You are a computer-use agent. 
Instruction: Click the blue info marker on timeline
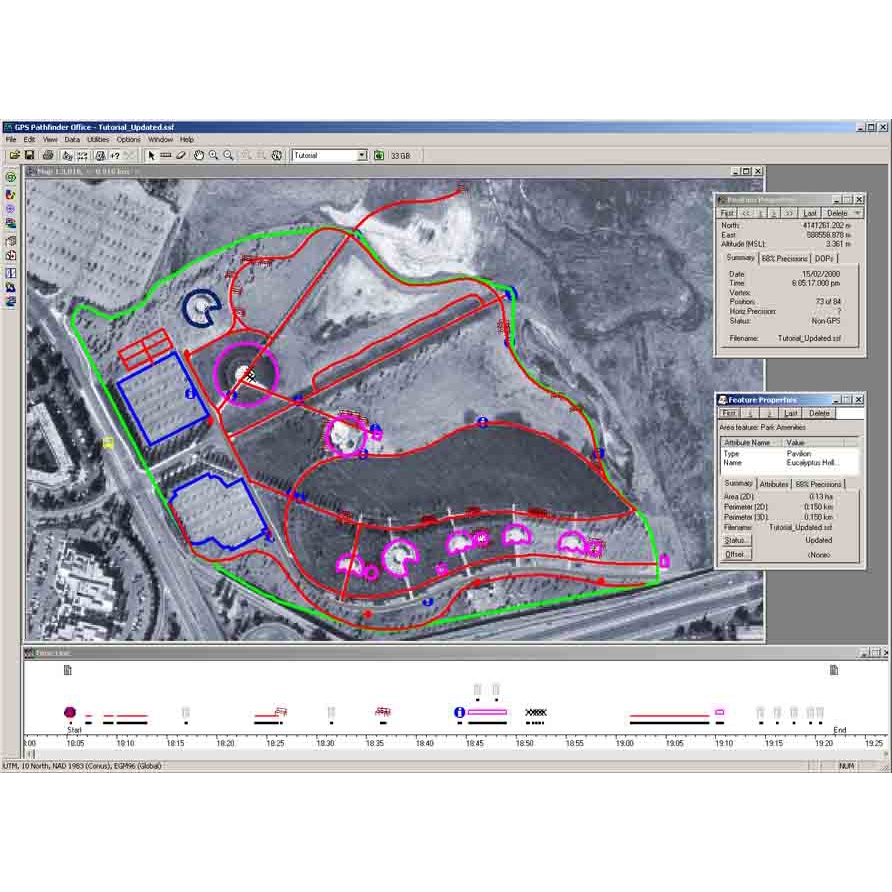[x=459, y=712]
